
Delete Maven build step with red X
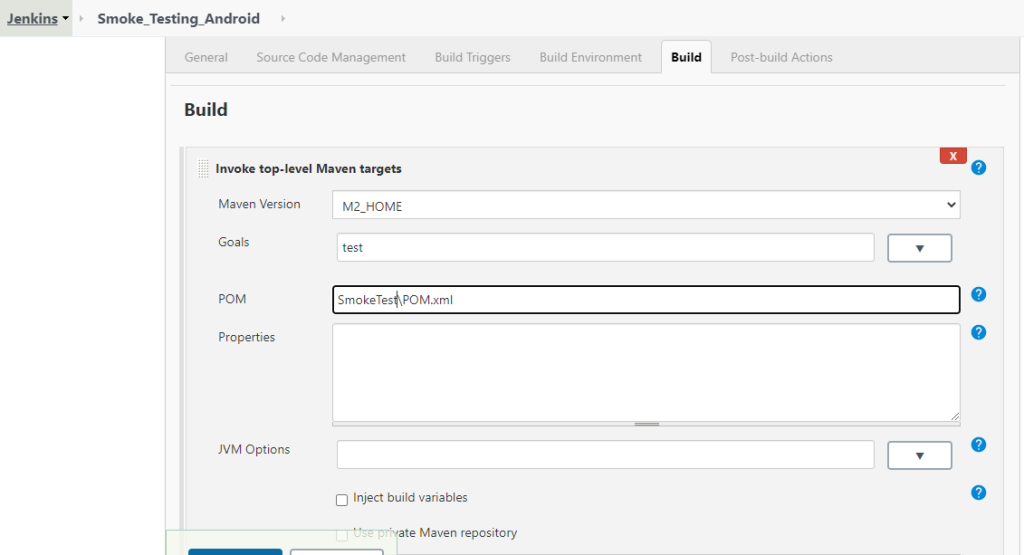953,156
